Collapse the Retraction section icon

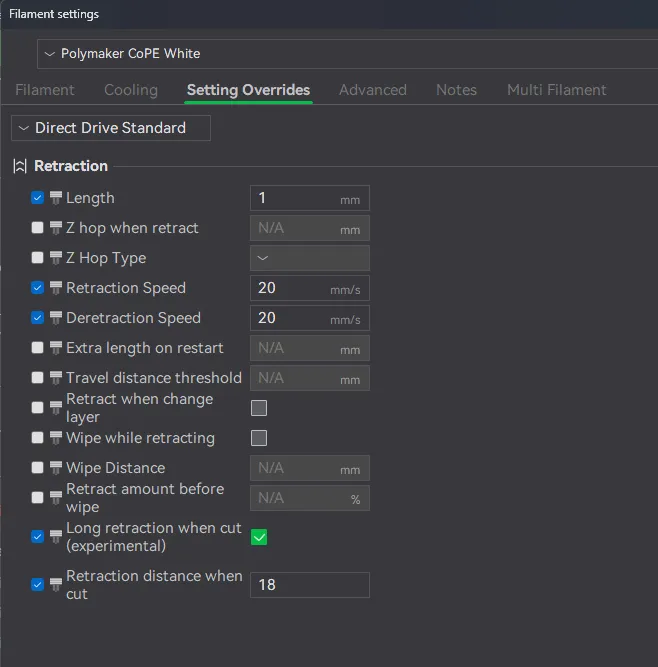(x=20, y=166)
